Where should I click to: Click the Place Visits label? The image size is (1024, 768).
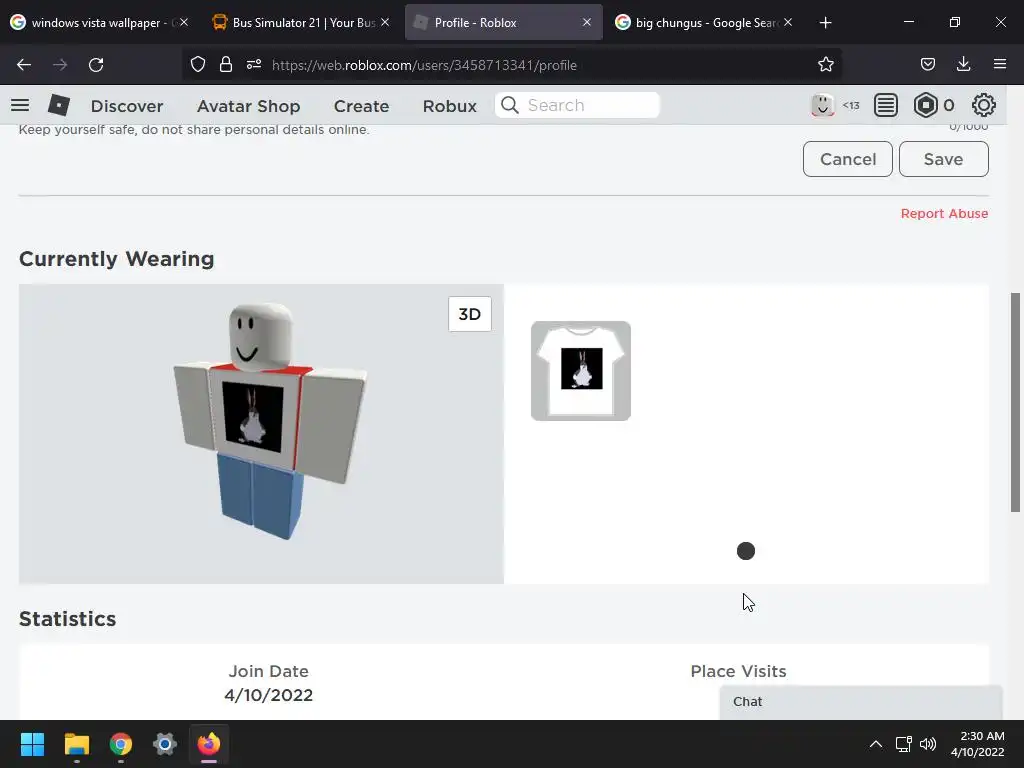tap(739, 671)
